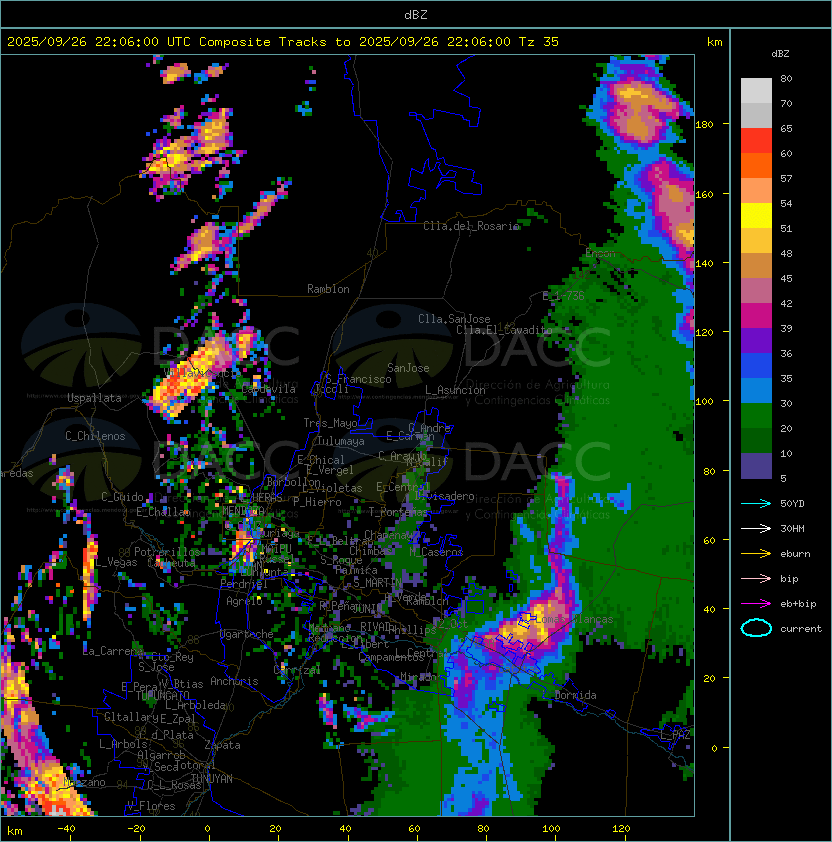Click the cyan 50YD track arrow icon
This screenshot has height=842, width=832.
click(756, 504)
